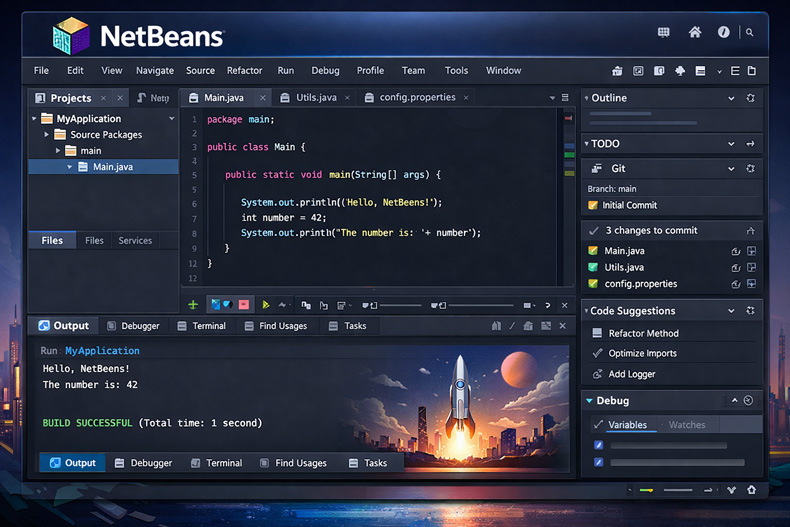The height and width of the screenshot is (527, 790).
Task: Toggle the first Debug variable checkbox
Action: coord(599,445)
